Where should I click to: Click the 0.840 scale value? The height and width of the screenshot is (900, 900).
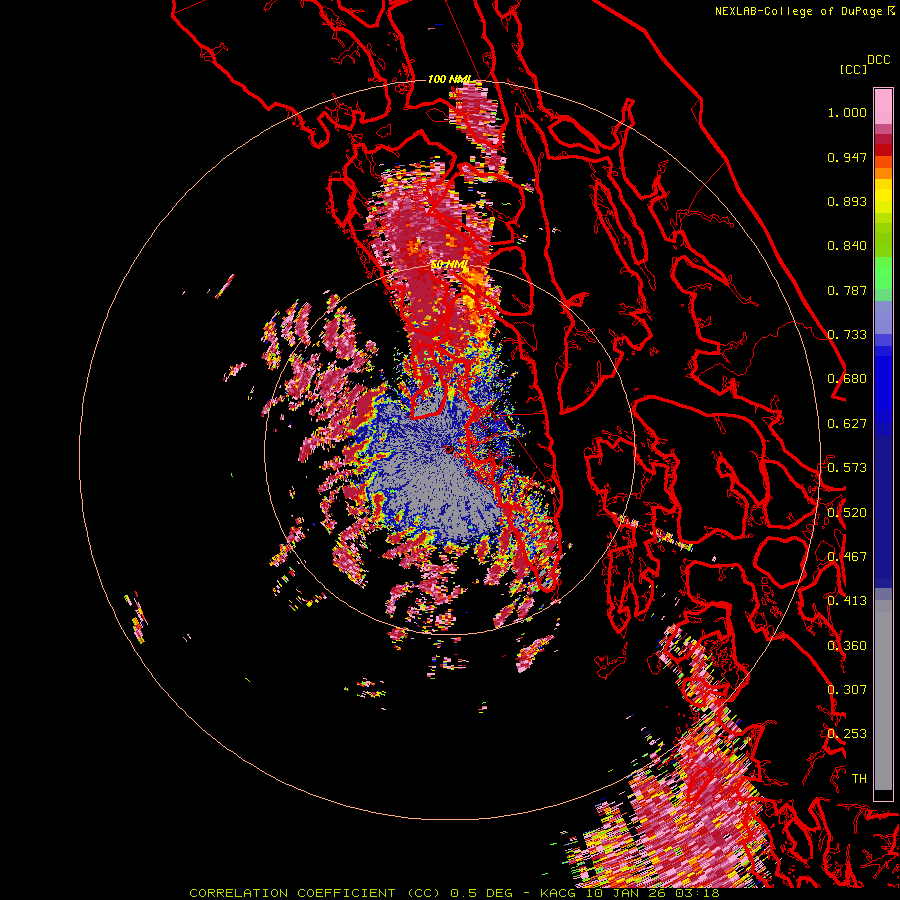click(x=847, y=246)
